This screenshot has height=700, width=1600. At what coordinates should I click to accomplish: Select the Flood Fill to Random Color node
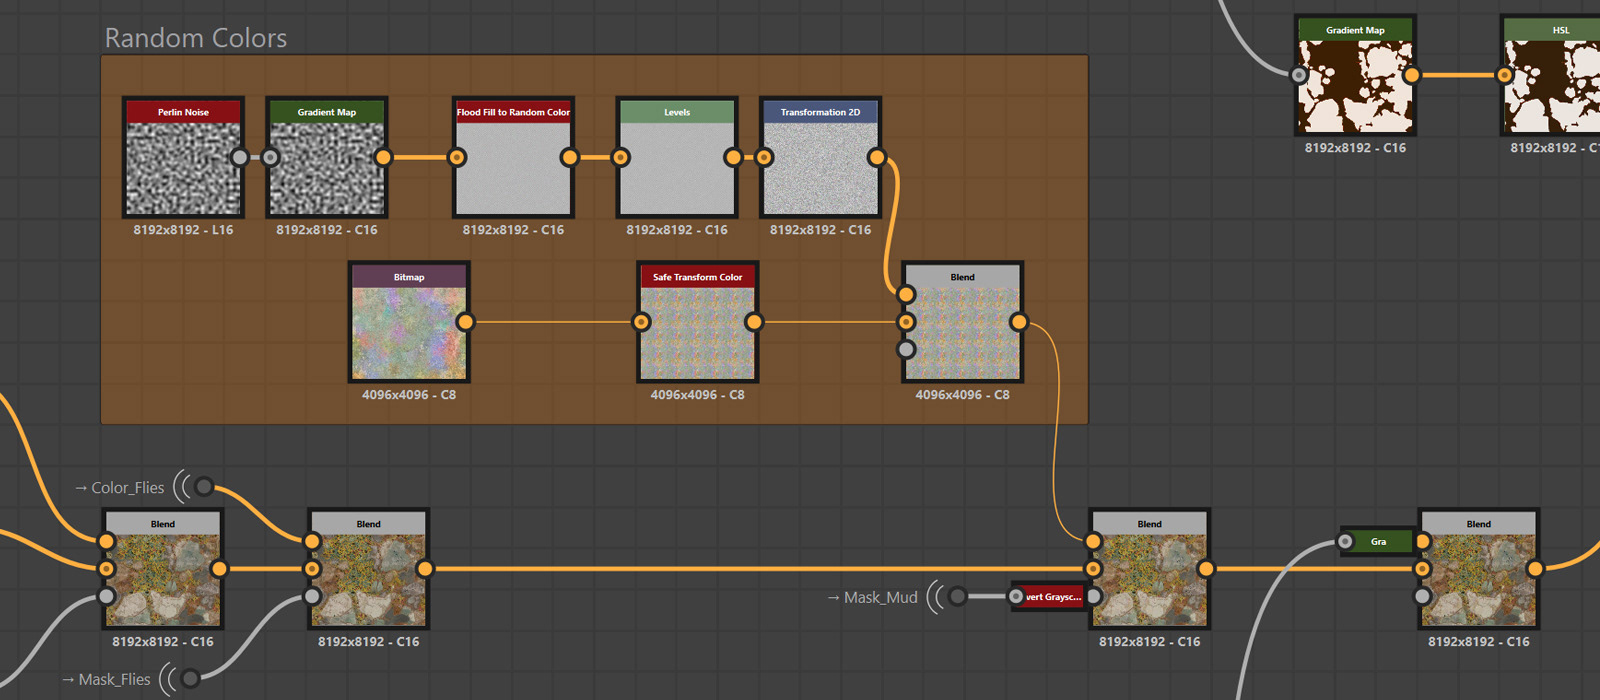coord(513,157)
